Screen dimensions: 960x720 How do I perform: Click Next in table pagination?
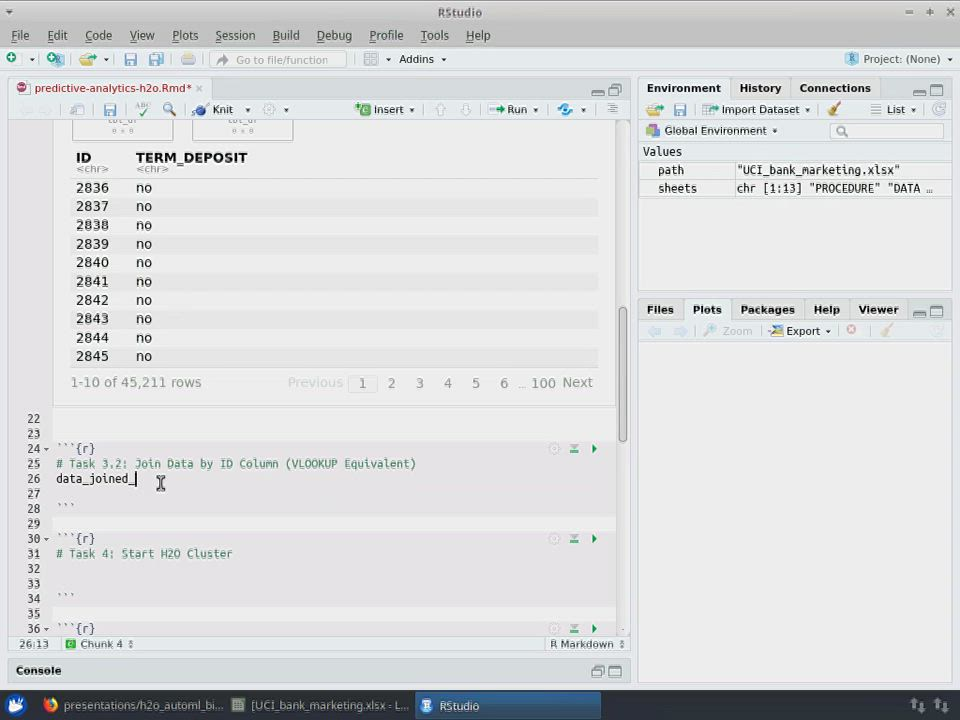(577, 383)
